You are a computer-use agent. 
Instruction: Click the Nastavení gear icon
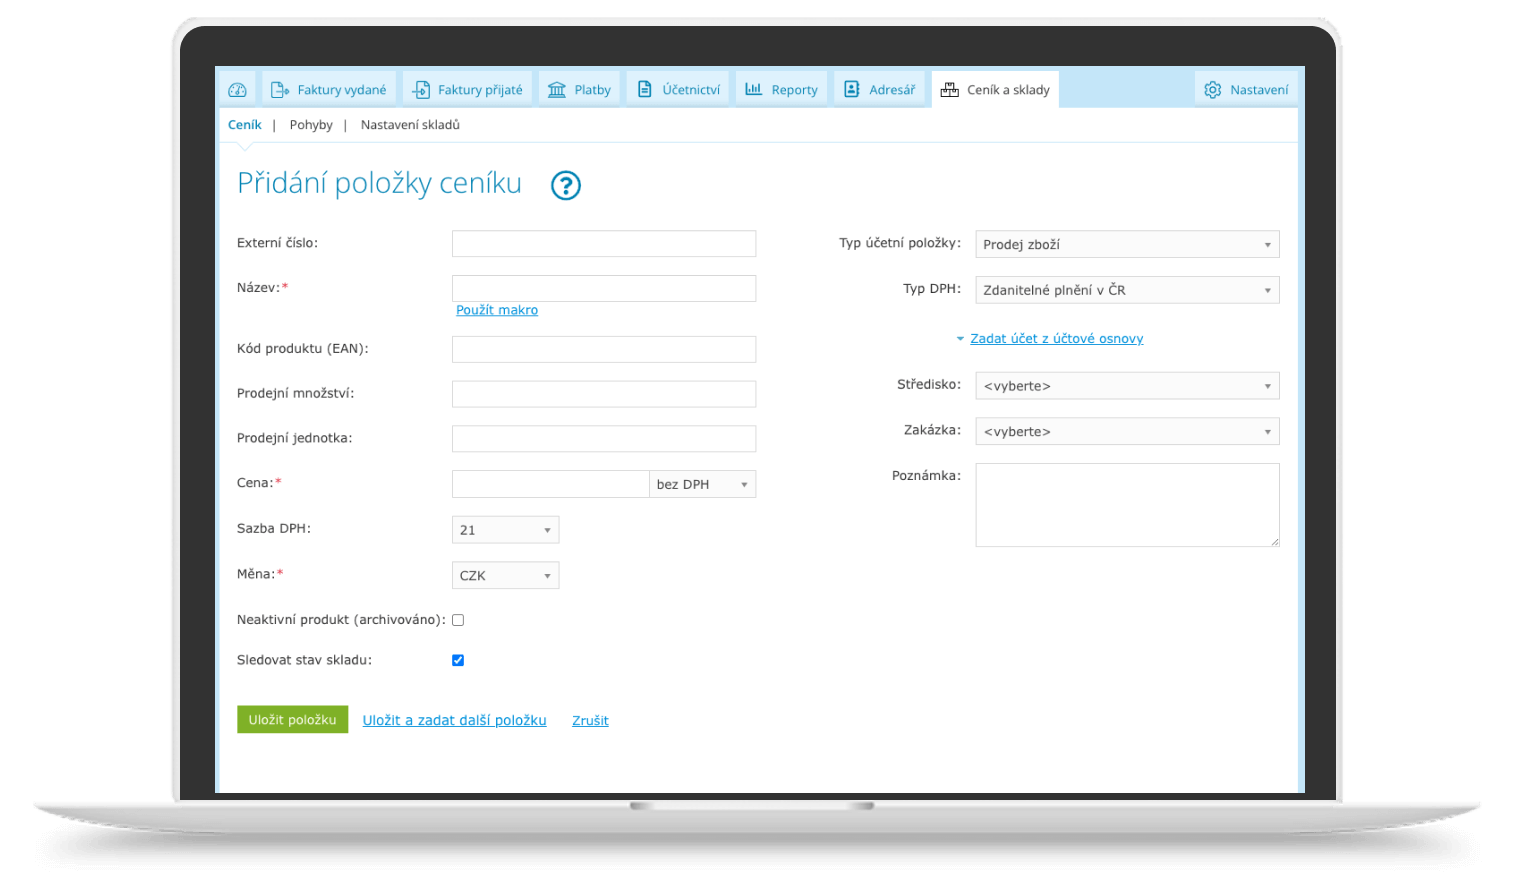tap(1213, 90)
